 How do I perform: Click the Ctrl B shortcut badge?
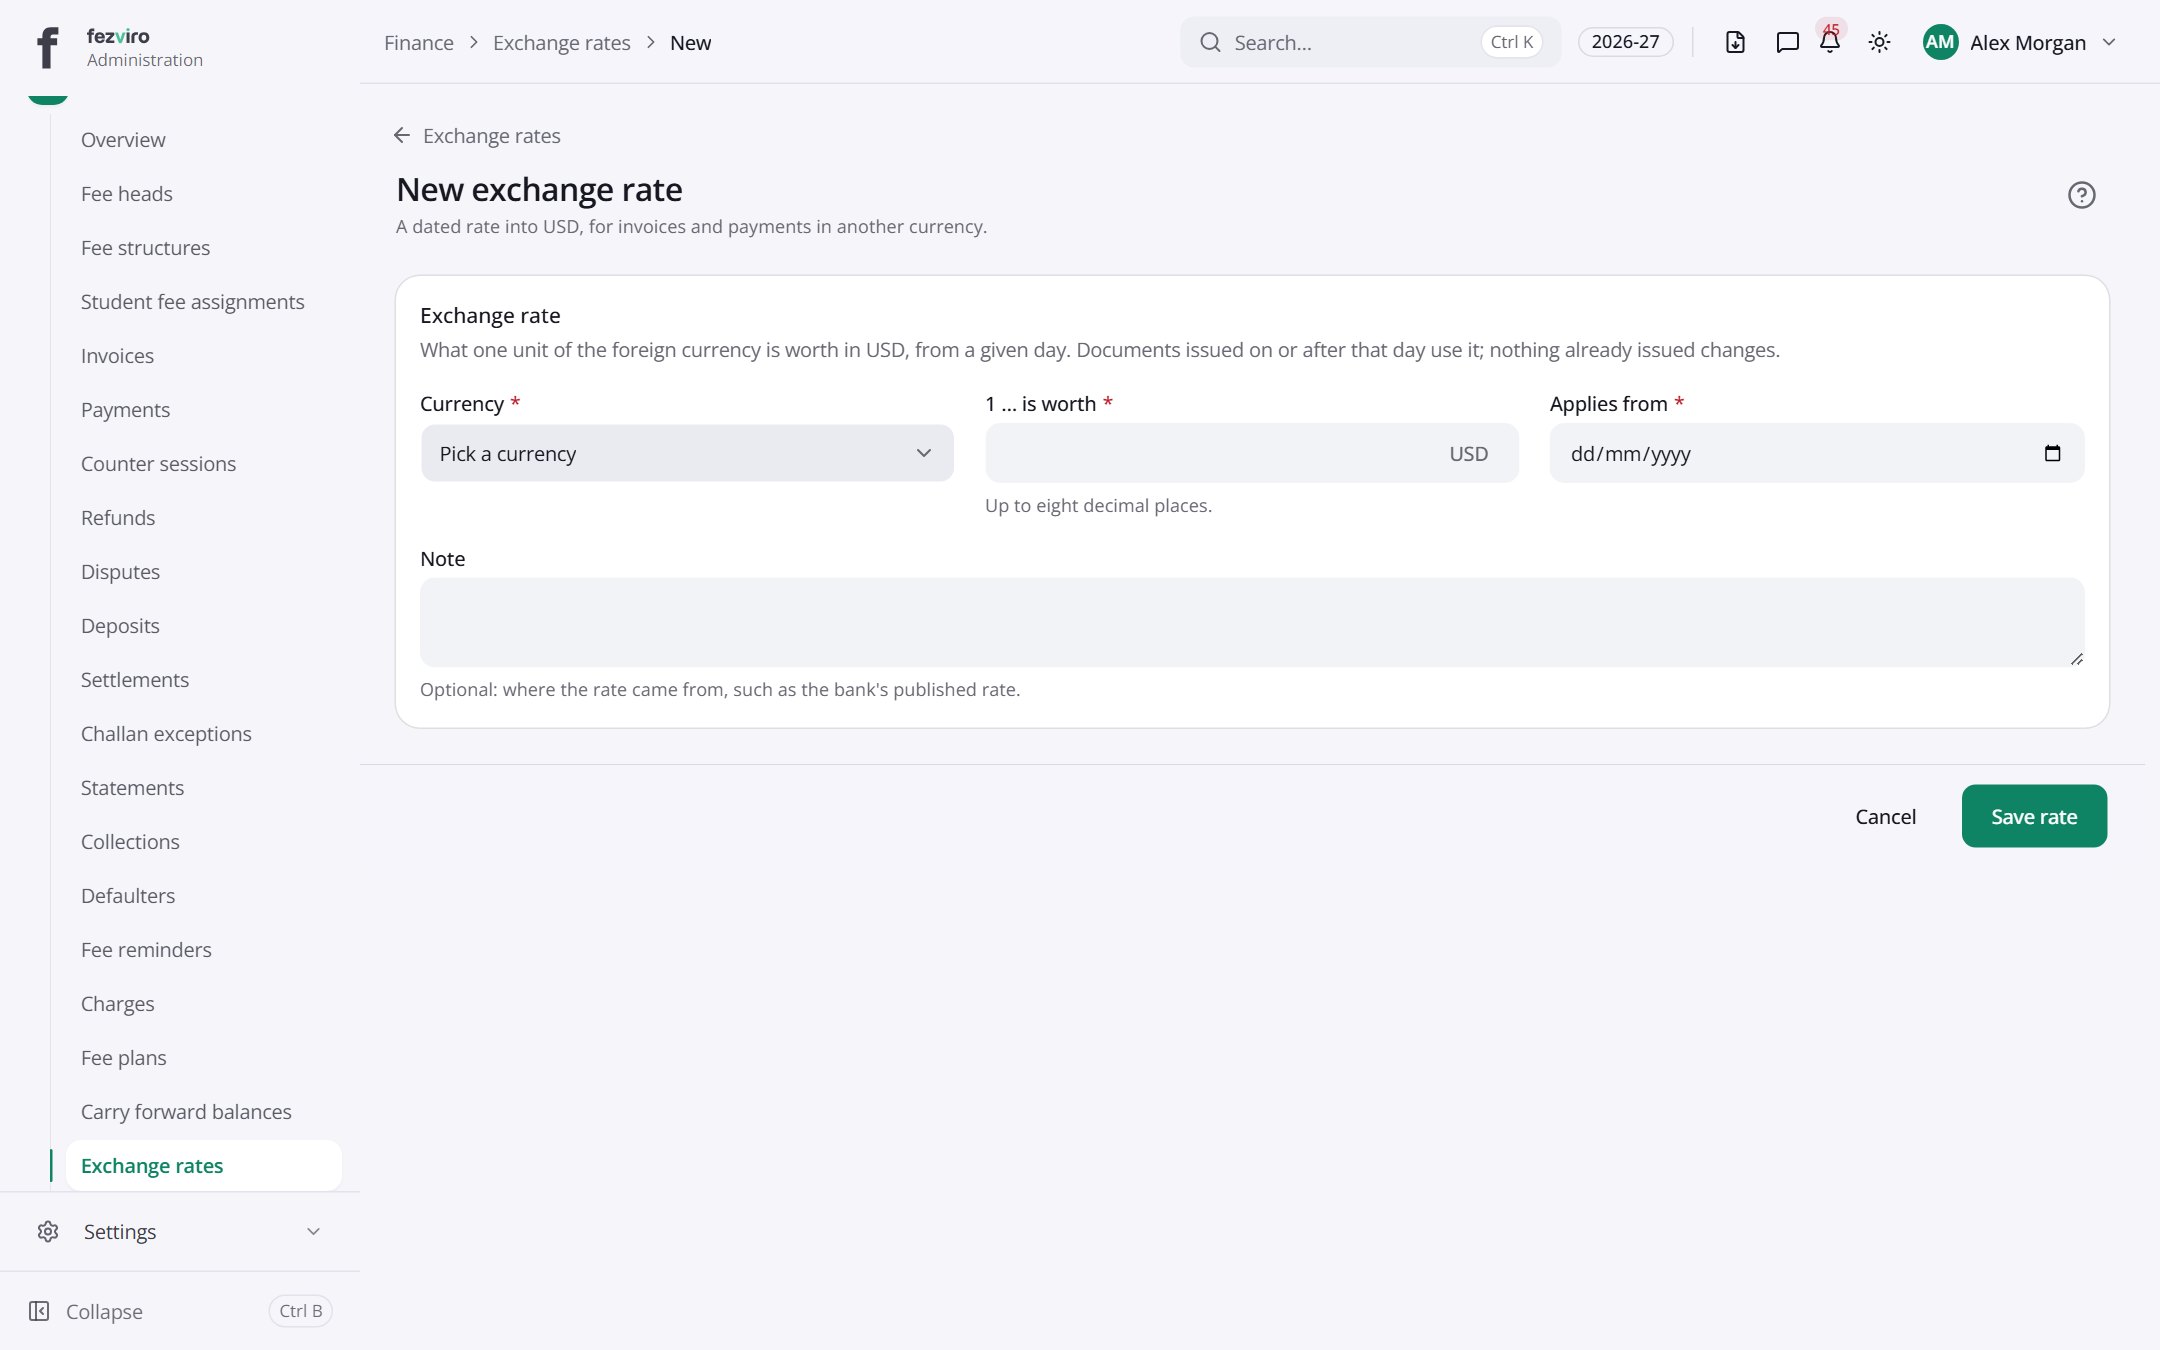coord(300,1311)
